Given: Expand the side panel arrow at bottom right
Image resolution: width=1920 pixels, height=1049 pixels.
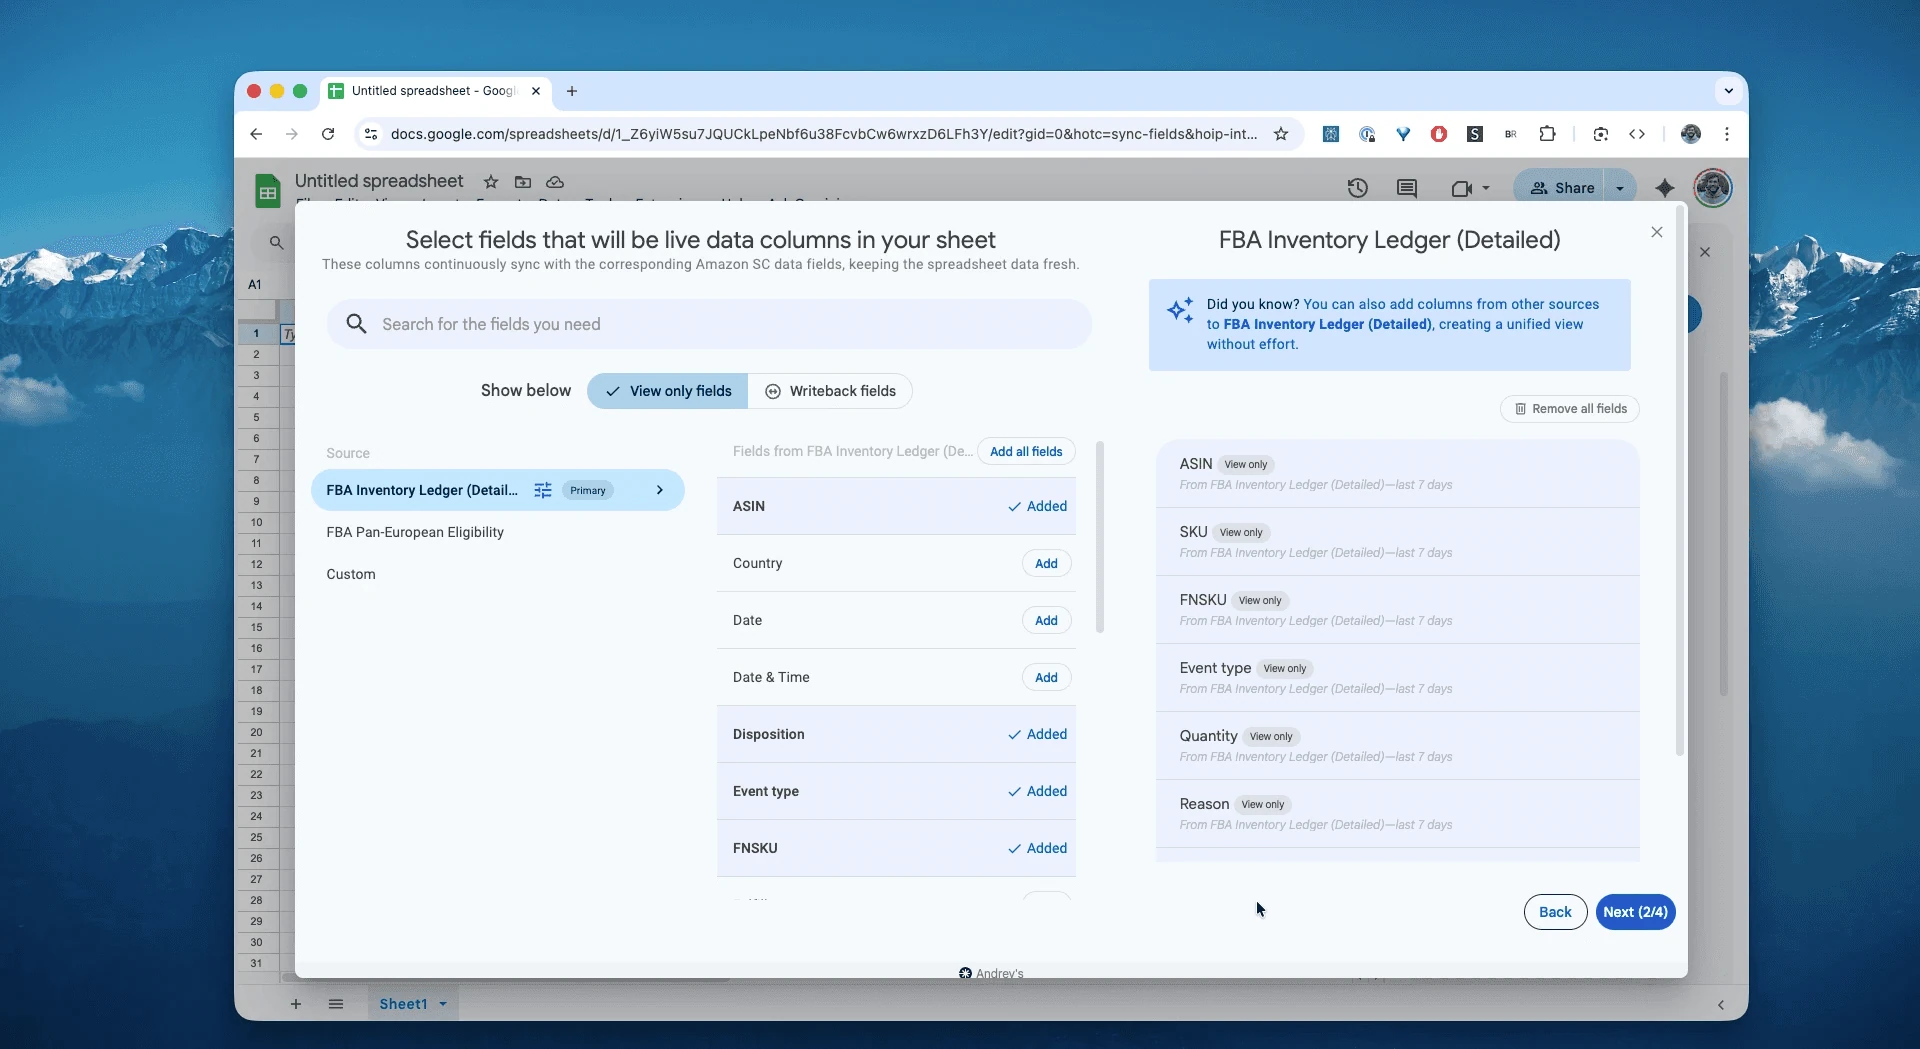Looking at the screenshot, I should (1721, 1005).
